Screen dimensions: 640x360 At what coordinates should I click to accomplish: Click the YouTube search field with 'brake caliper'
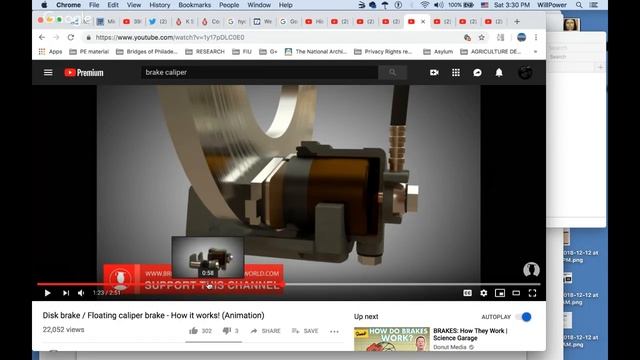click(x=260, y=72)
